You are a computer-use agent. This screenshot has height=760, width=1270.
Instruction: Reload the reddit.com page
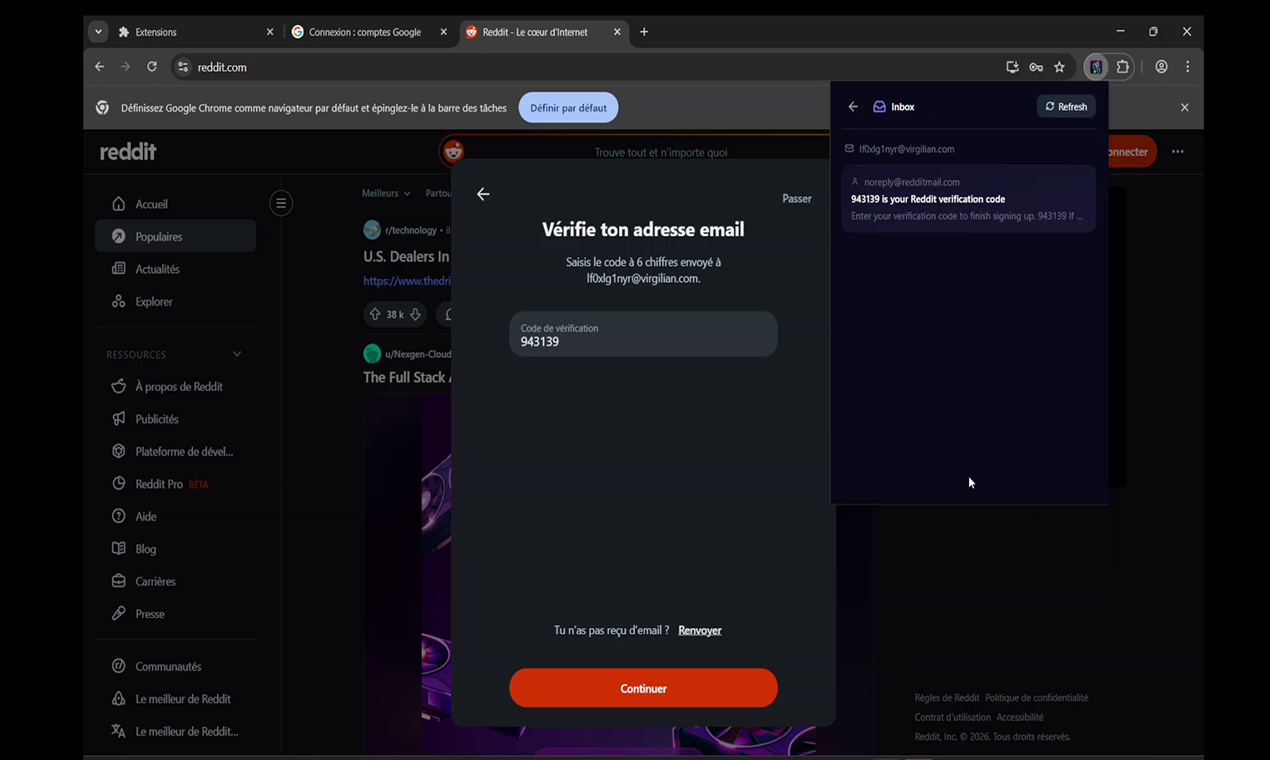(x=152, y=67)
